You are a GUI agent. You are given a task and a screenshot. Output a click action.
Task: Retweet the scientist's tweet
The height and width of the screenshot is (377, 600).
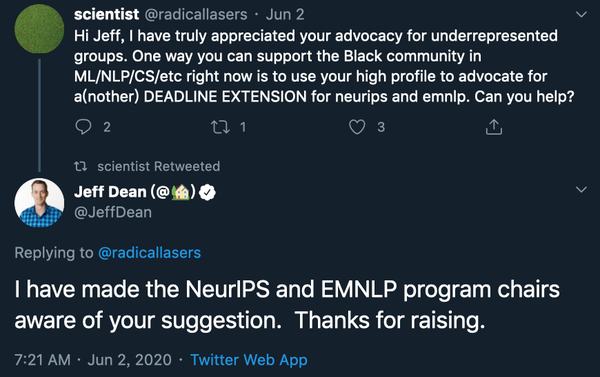220,127
